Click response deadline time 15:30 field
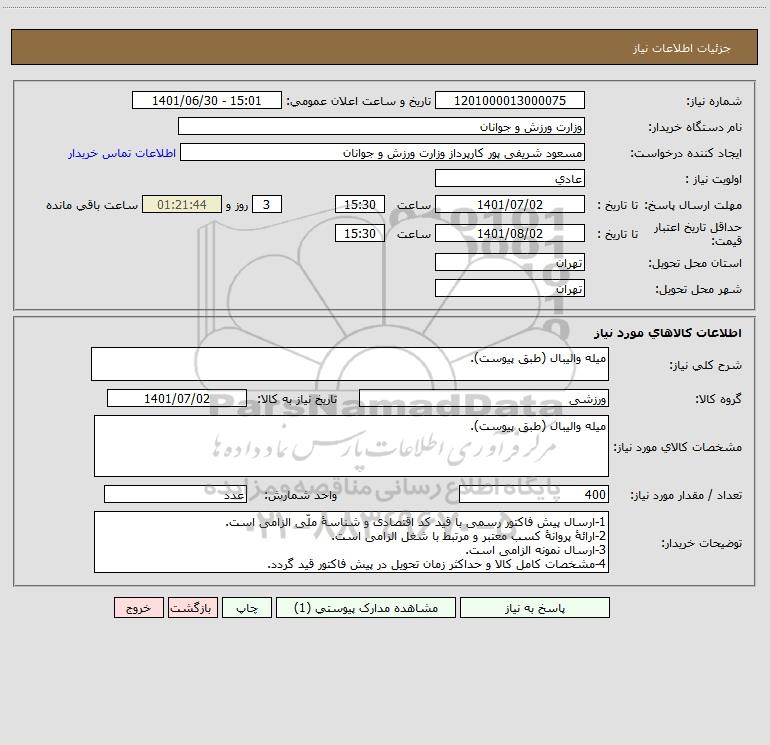This screenshot has height=745, width=770. pyautogui.click(x=360, y=204)
